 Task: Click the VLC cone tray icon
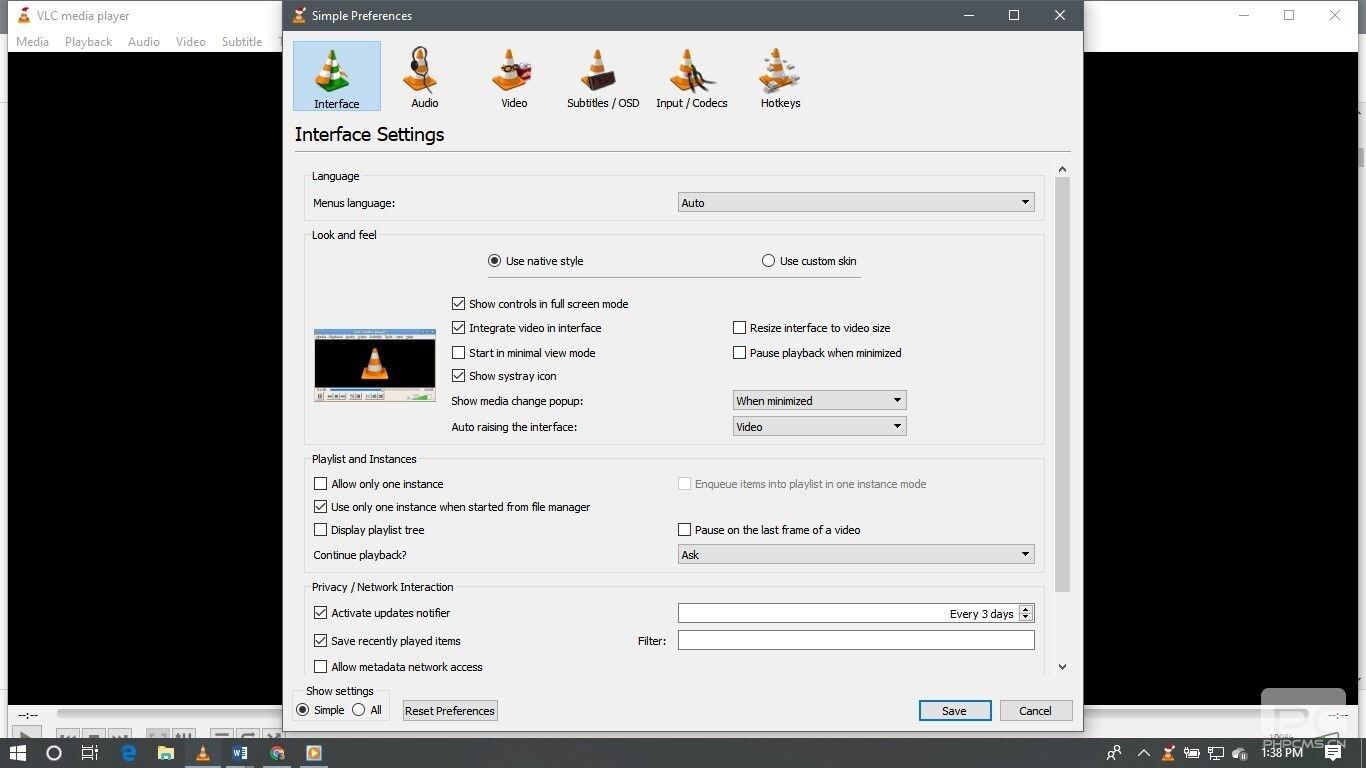[1168, 753]
